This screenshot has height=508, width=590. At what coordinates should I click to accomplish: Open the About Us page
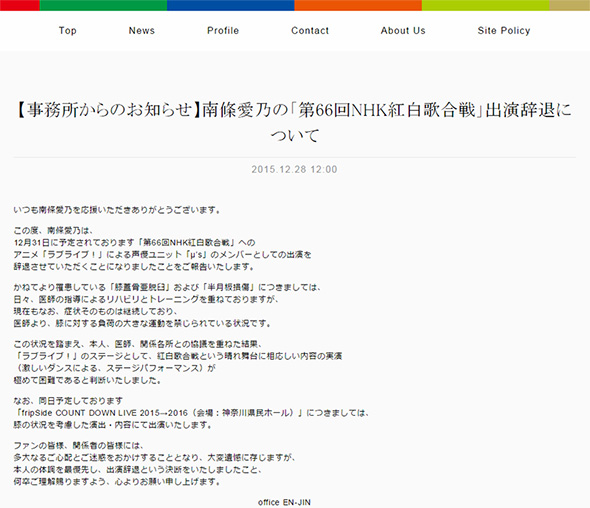403,30
